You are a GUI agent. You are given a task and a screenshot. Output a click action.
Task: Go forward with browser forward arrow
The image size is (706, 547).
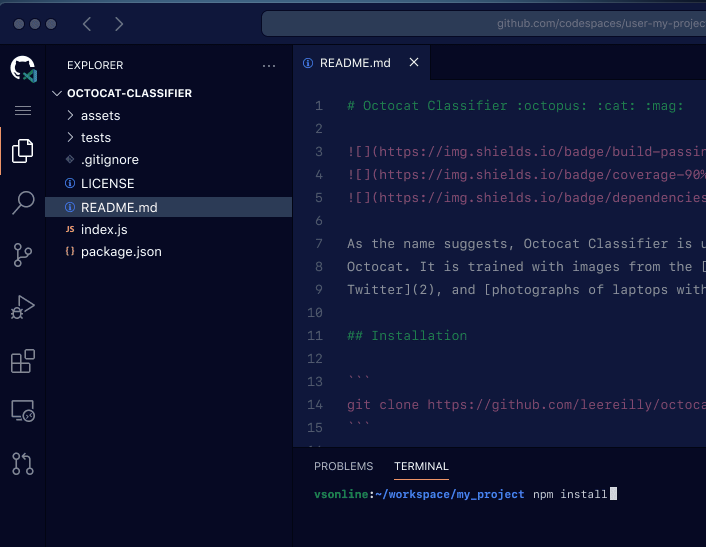point(118,24)
